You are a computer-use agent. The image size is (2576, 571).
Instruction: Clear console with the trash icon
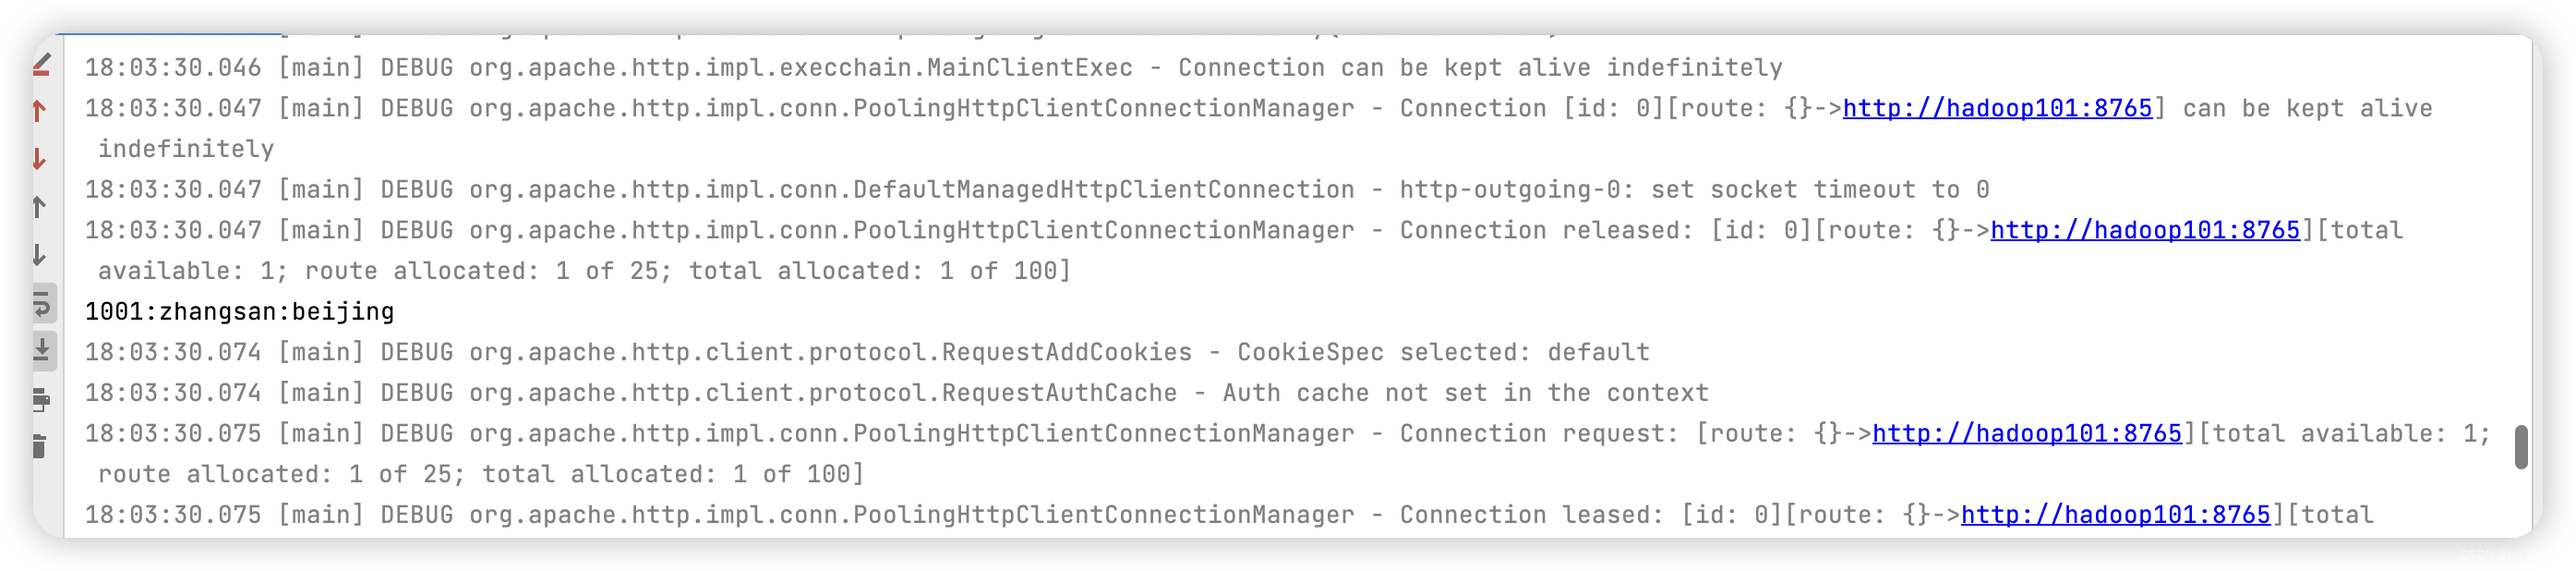[x=40, y=446]
